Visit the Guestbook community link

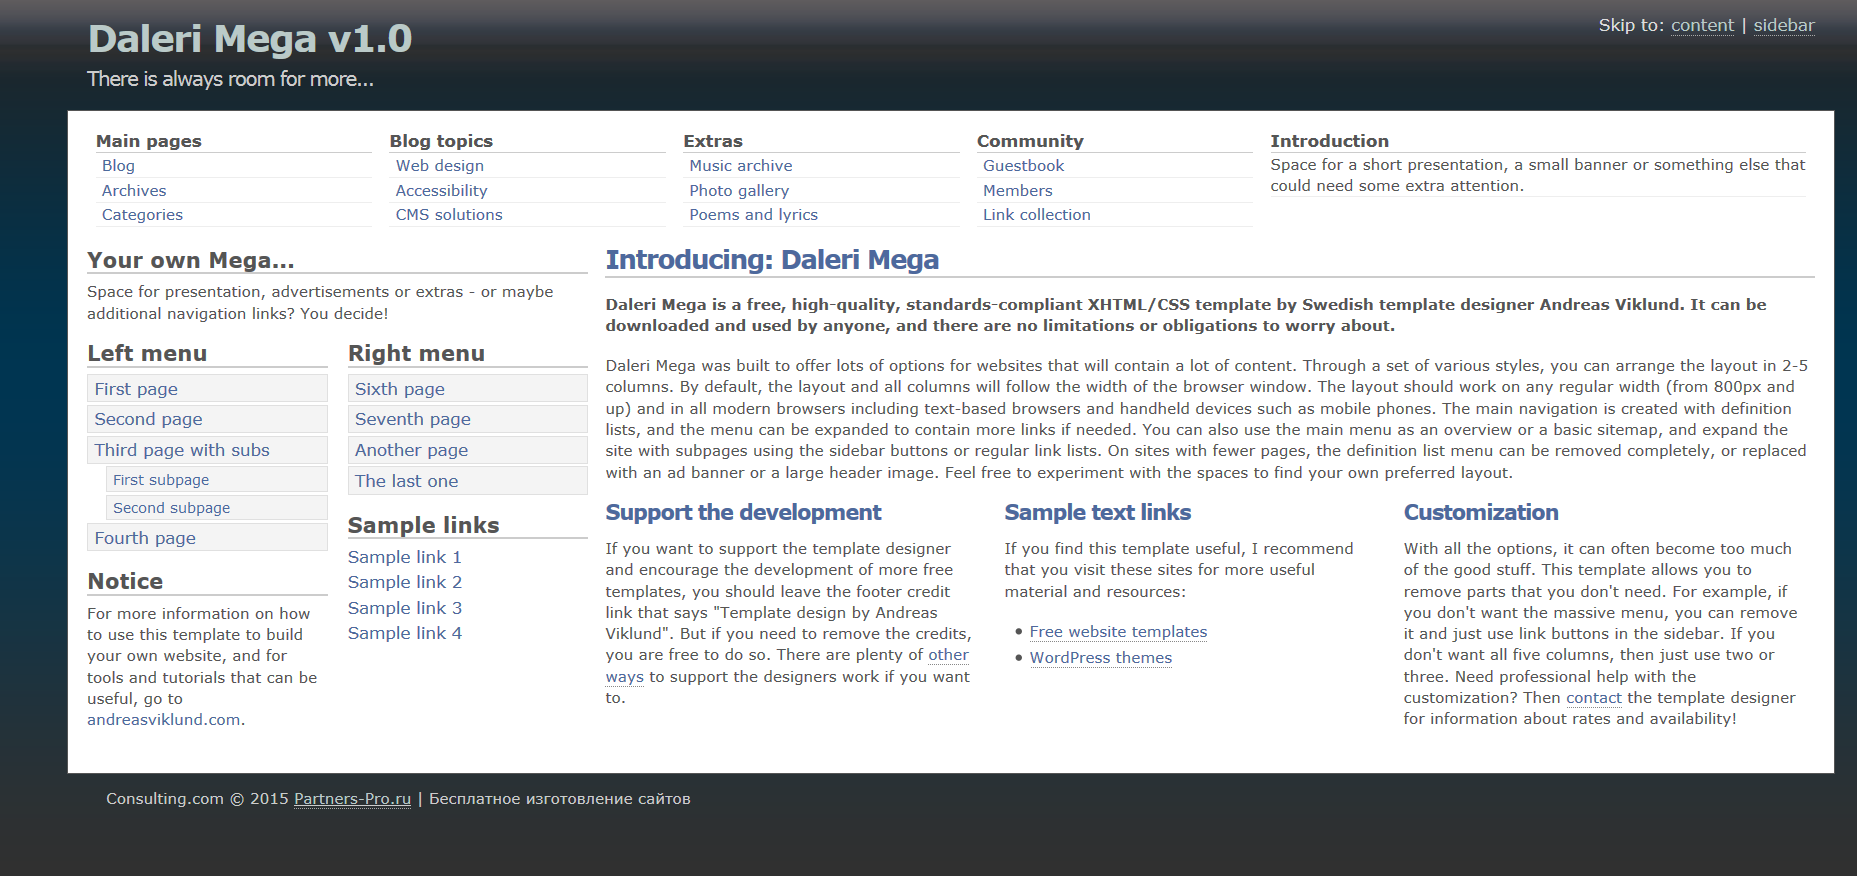(x=1023, y=166)
